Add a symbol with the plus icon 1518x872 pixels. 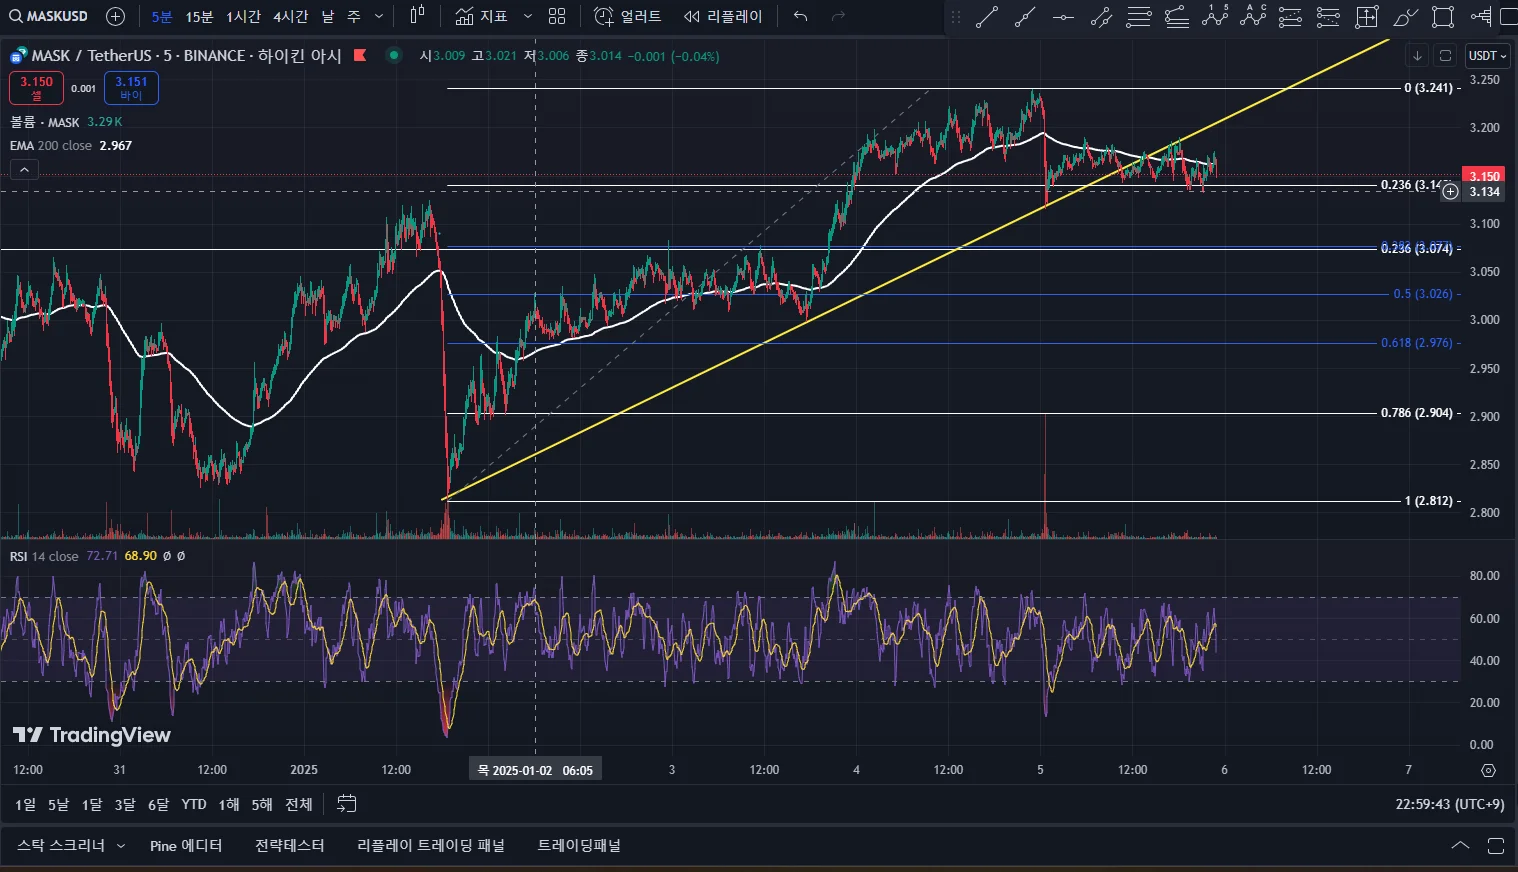tap(115, 16)
